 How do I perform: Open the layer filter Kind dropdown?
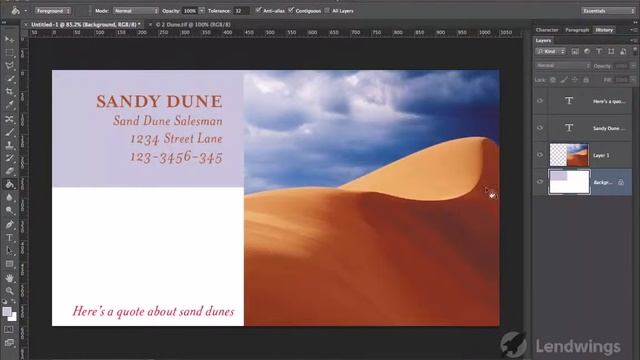pos(551,51)
